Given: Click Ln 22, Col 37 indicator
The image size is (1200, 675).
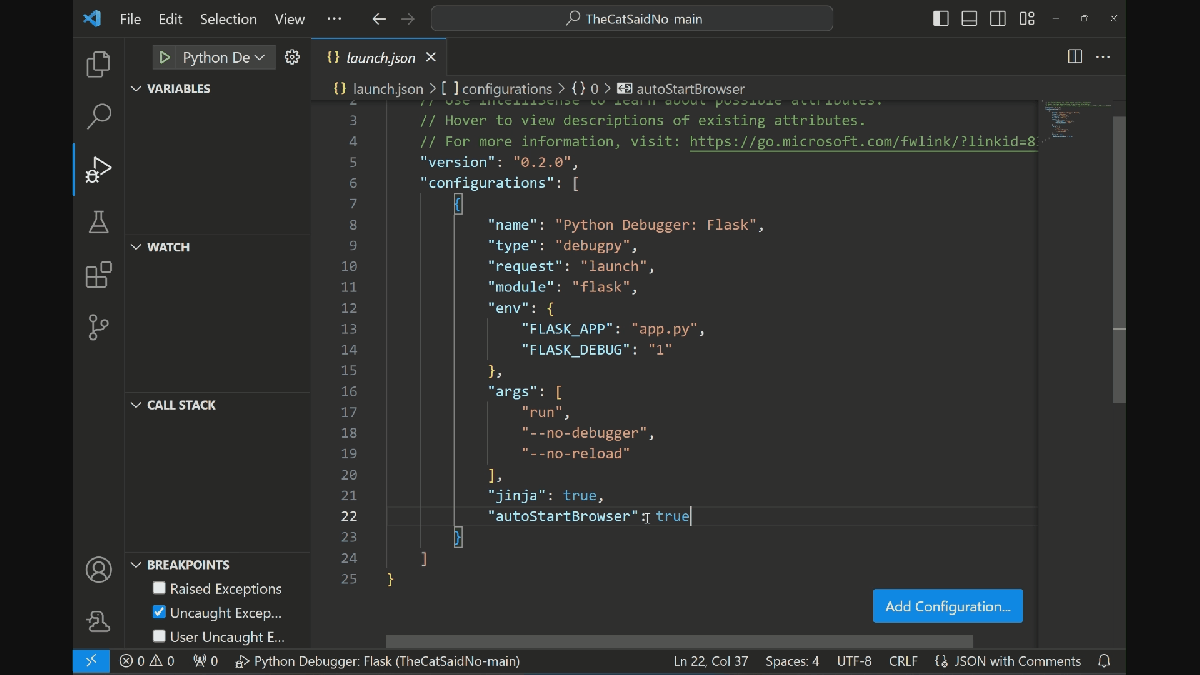Looking at the screenshot, I should (x=711, y=661).
